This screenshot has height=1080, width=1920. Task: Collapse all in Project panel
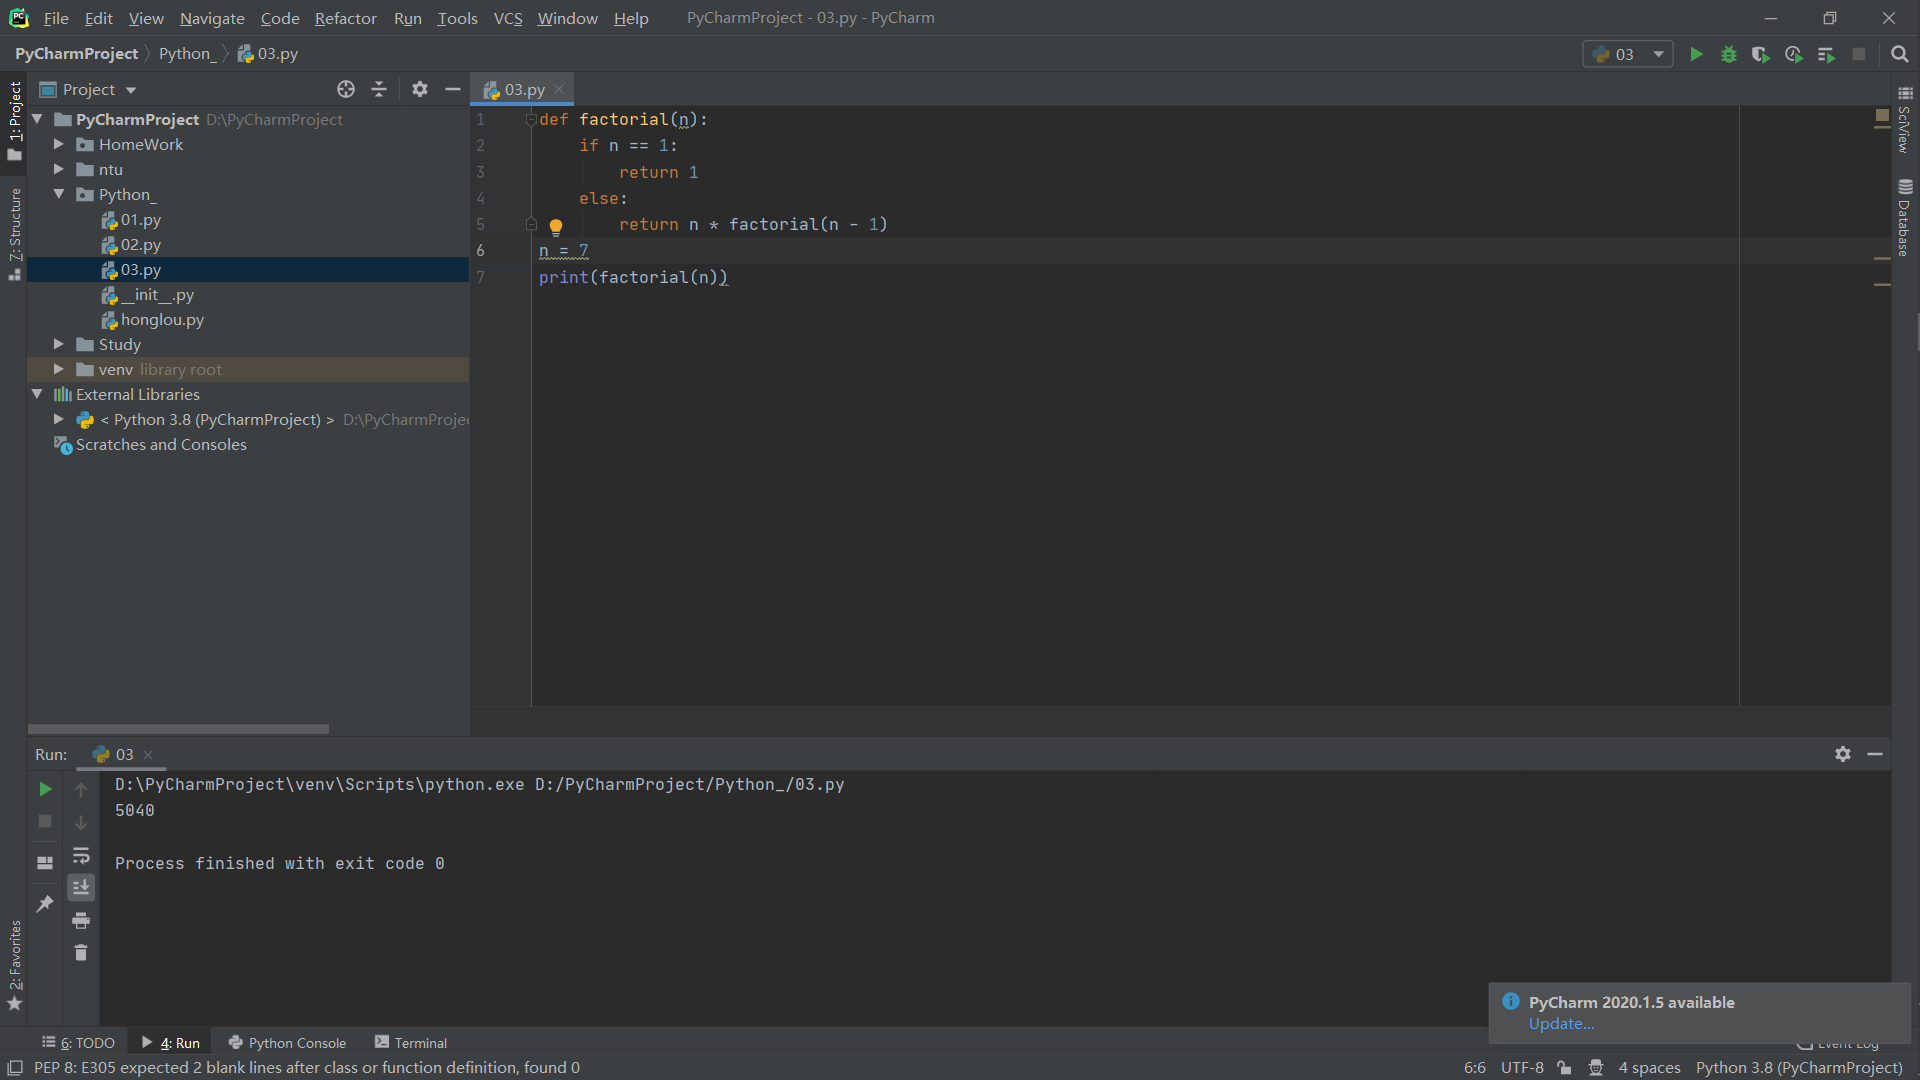[379, 89]
